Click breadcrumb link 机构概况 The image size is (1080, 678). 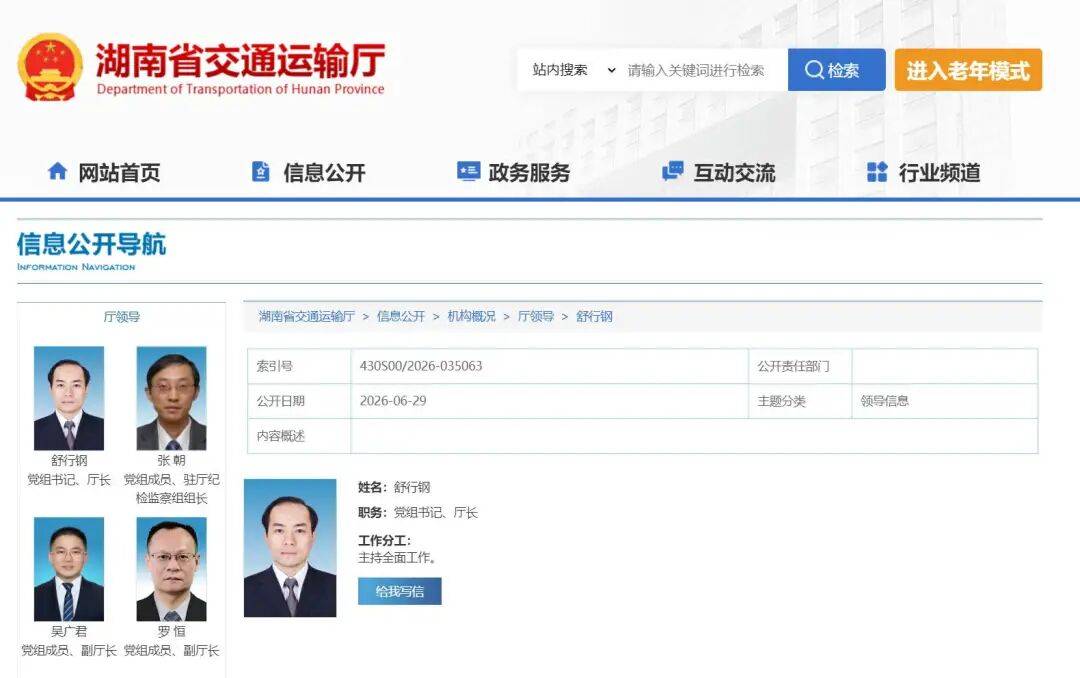click(x=471, y=316)
